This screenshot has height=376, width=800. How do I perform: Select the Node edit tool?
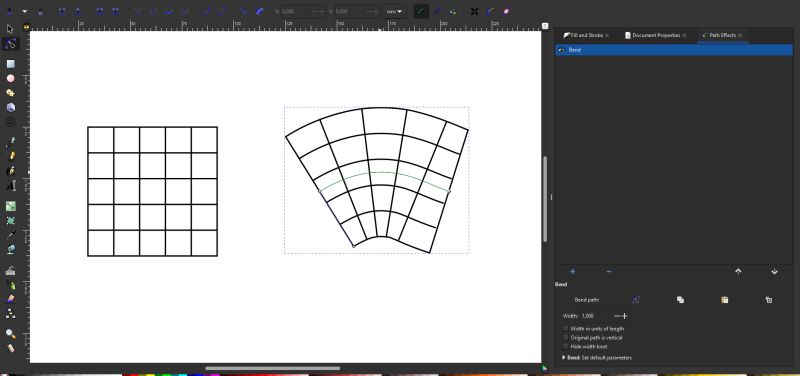coord(10,44)
